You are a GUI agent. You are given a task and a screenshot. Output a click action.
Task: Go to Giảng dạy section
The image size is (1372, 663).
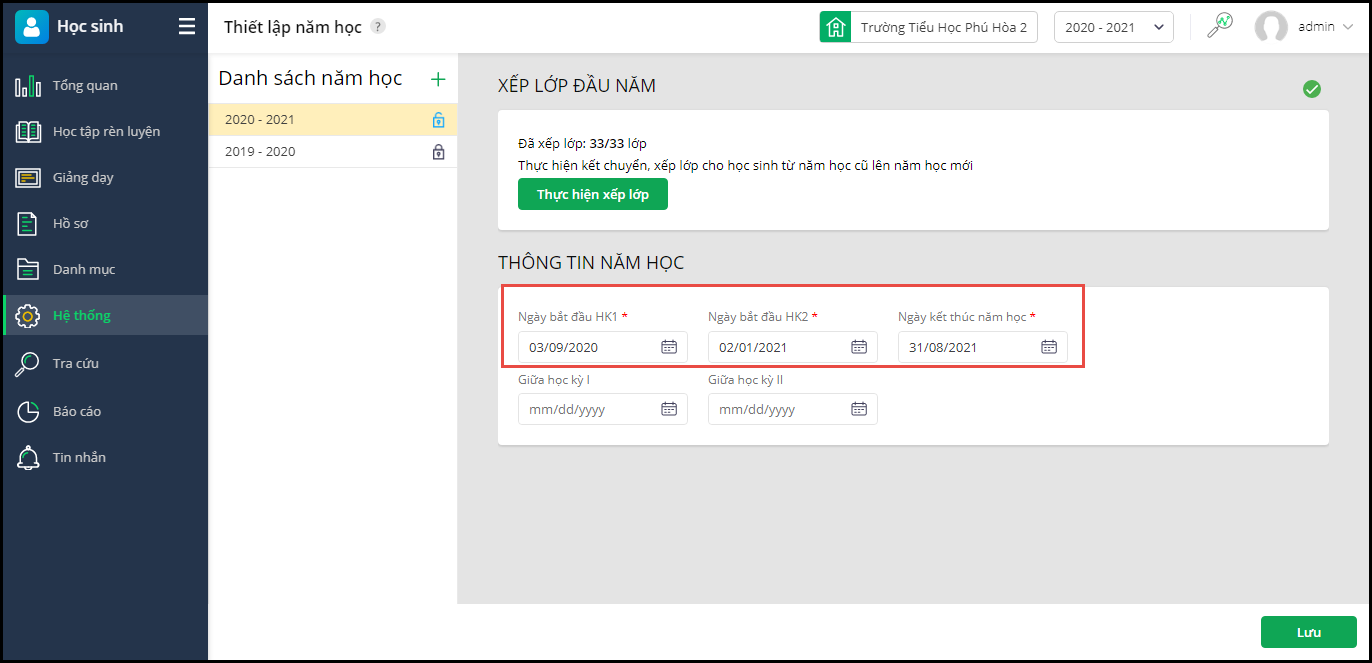tap(105, 177)
